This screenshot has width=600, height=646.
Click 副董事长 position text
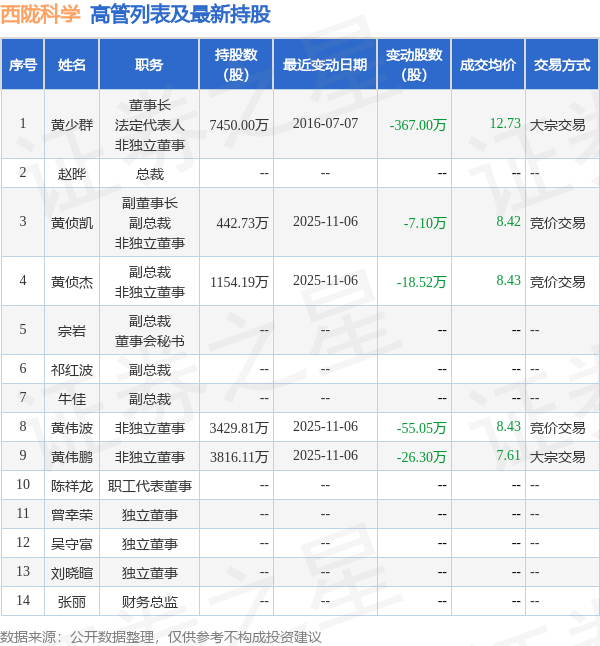pyautogui.click(x=150, y=203)
